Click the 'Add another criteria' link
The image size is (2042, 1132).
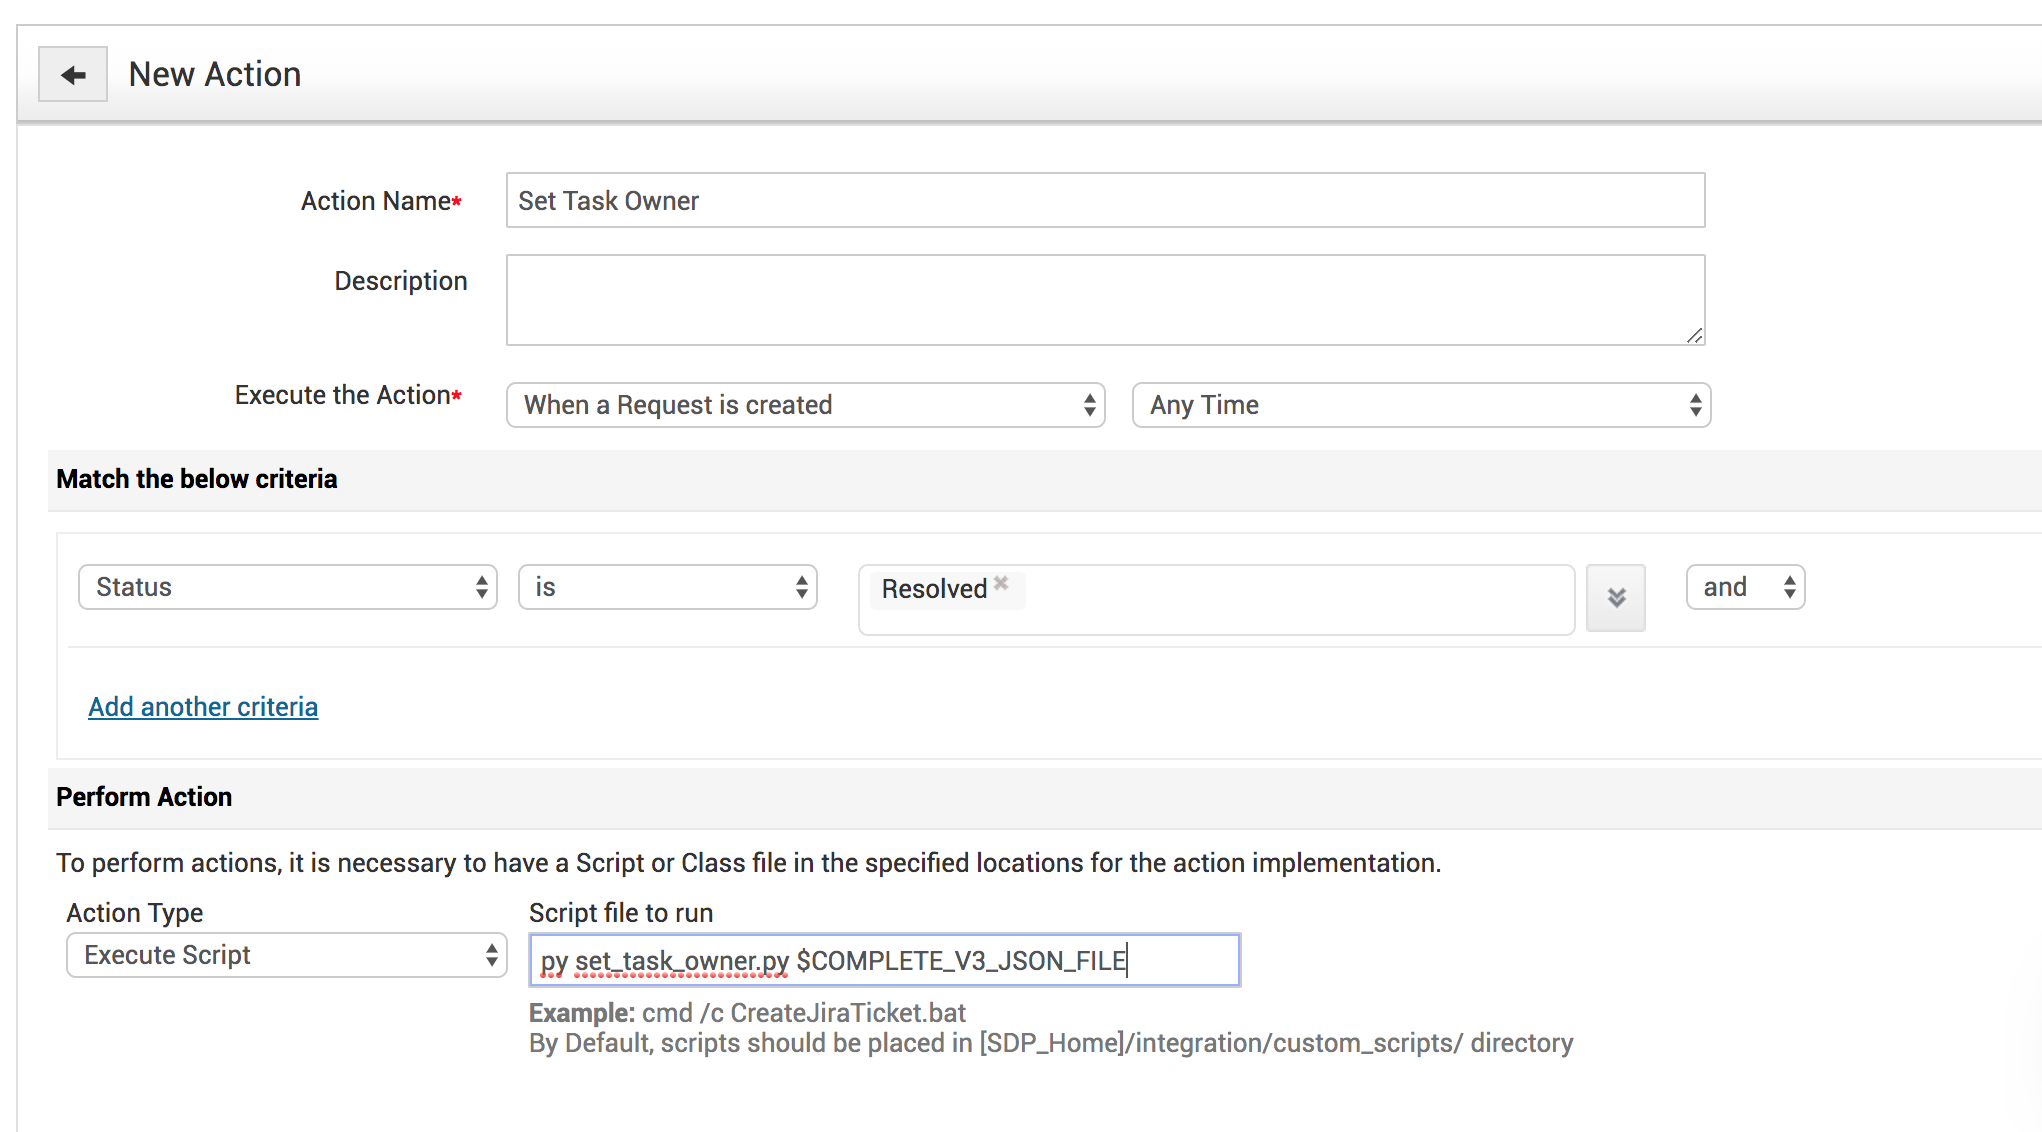[x=203, y=707]
